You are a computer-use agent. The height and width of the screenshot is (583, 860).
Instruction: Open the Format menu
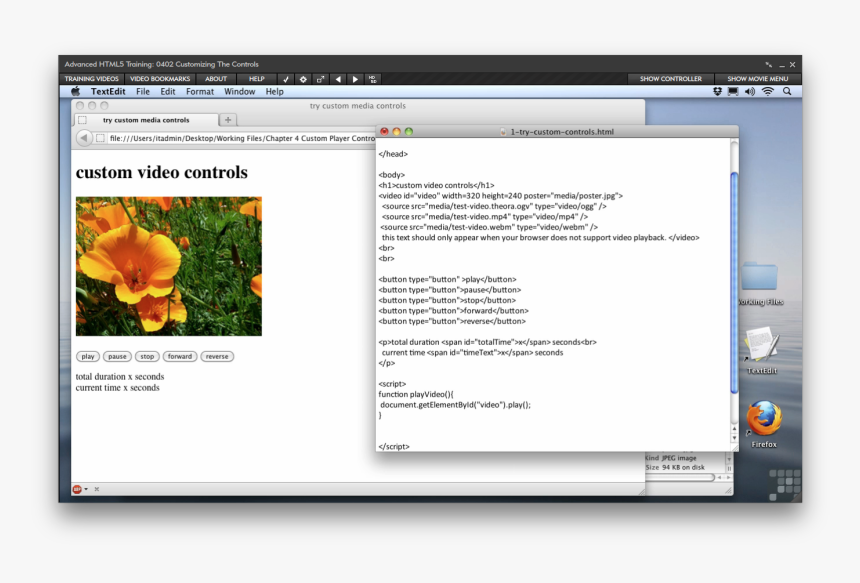tap(200, 92)
